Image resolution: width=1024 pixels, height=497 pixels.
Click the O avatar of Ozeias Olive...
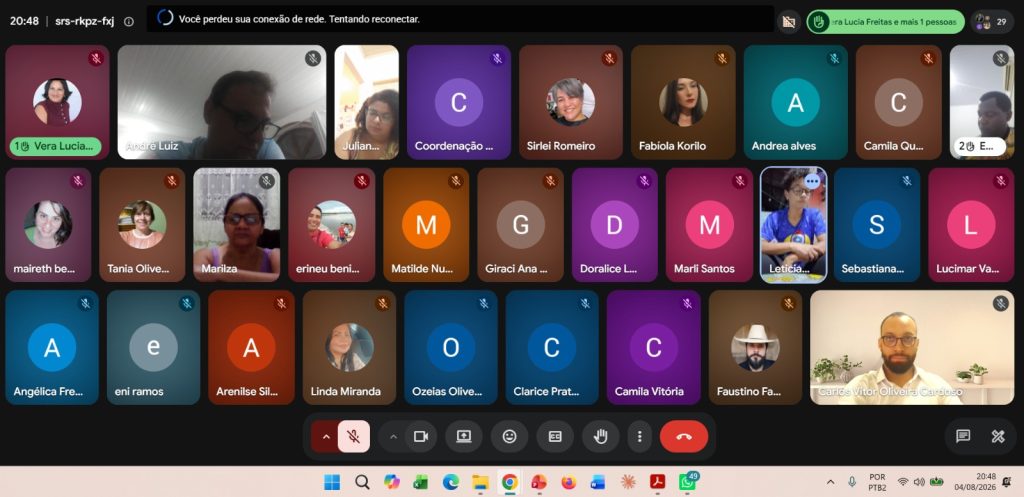click(451, 347)
